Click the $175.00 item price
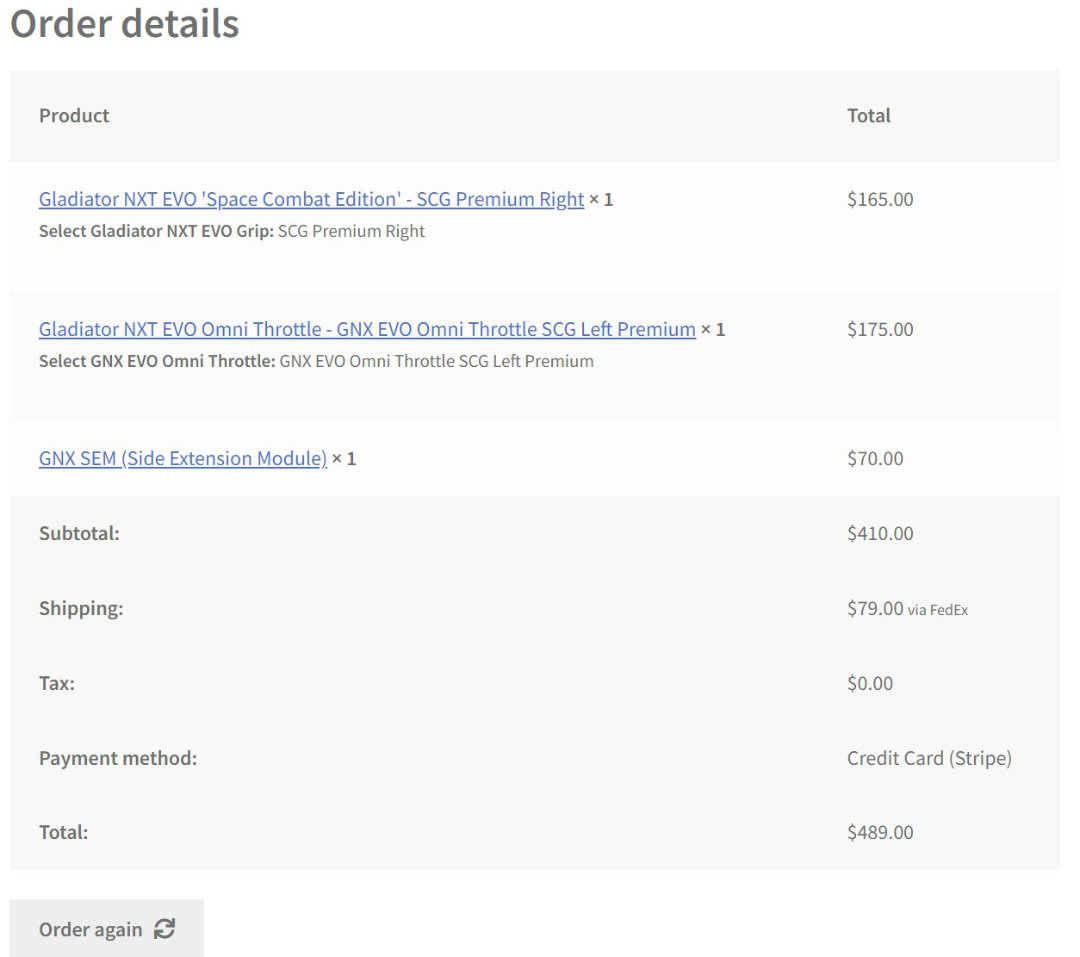This screenshot has width=1080, height=957. click(x=880, y=329)
